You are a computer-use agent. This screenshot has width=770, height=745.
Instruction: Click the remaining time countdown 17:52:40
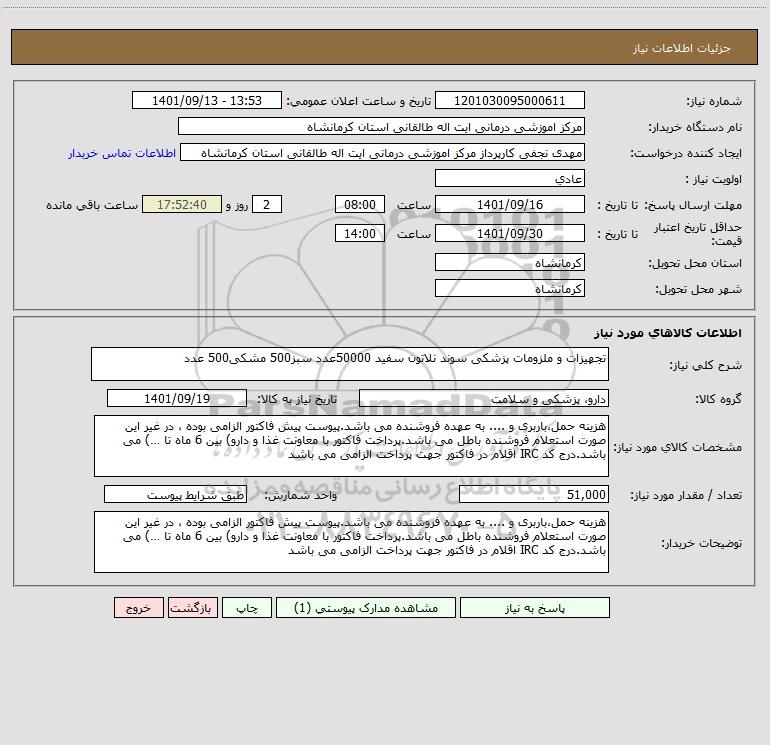coord(182,205)
